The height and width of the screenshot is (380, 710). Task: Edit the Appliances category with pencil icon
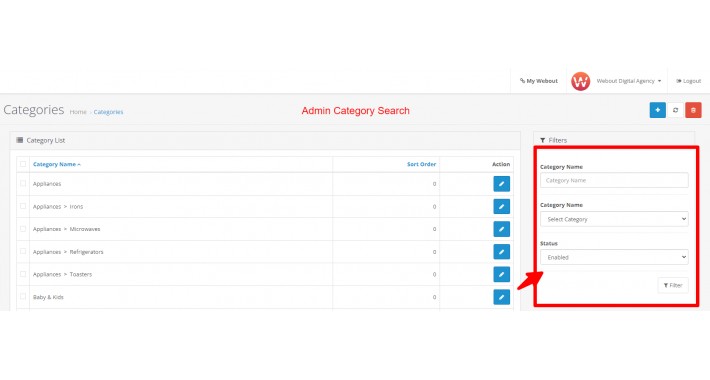click(x=501, y=184)
